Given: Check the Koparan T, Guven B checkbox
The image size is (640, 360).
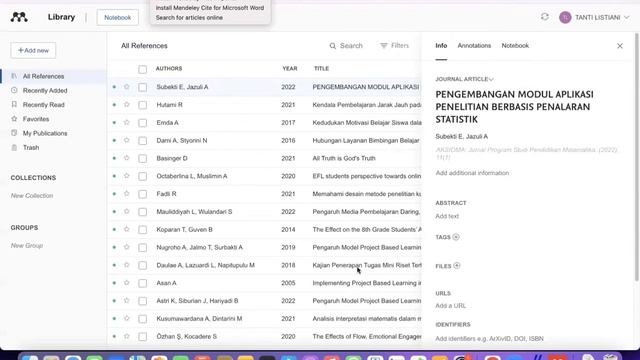Looking at the screenshot, I should click(x=142, y=230).
